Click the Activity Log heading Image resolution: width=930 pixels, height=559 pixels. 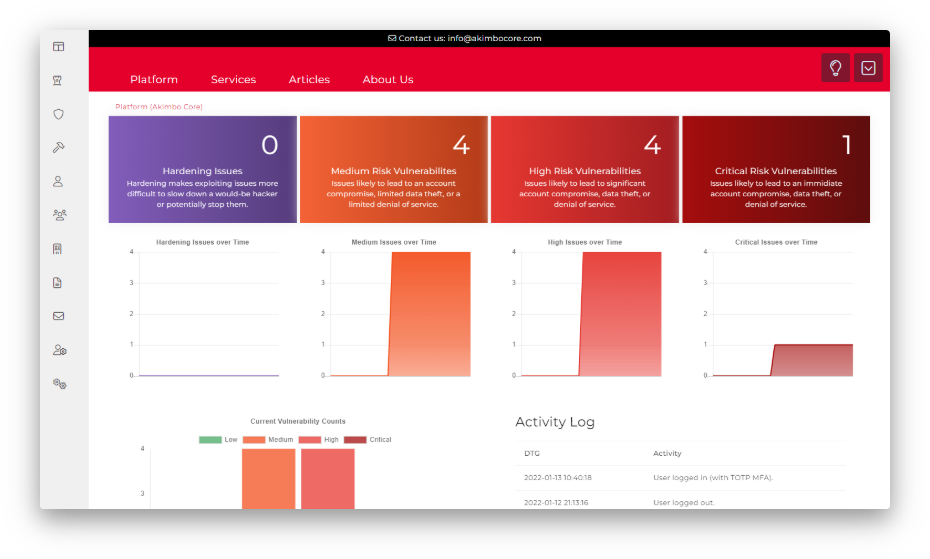[x=555, y=422]
